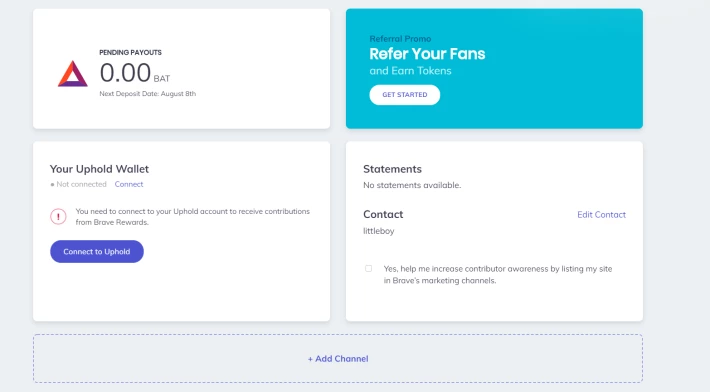710x392 pixels.
Task: Open the Connect link beside Not connected
Action: pos(129,184)
